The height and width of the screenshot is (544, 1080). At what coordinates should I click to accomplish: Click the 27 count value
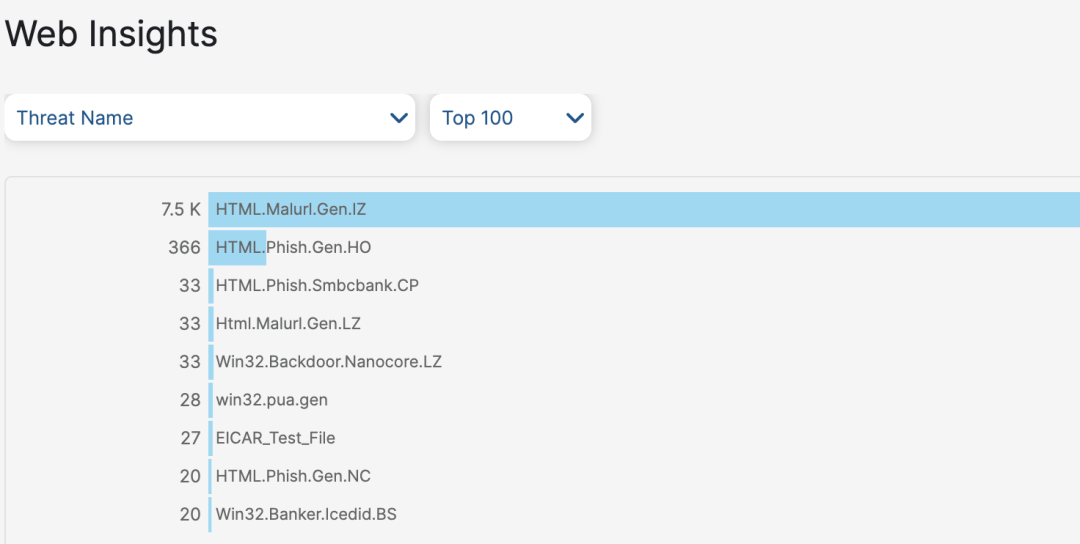[190, 438]
